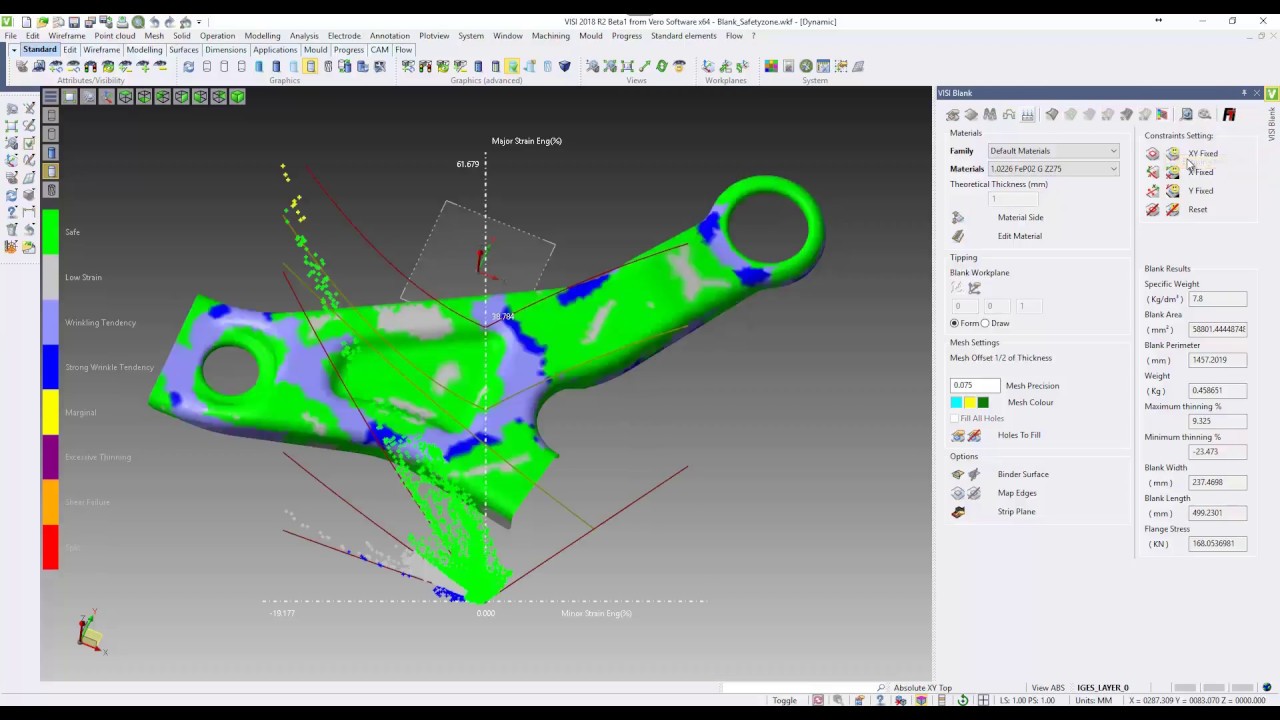This screenshot has height=720, width=1280.
Task: Click the Flange Stress value field
Action: (x=1218, y=544)
